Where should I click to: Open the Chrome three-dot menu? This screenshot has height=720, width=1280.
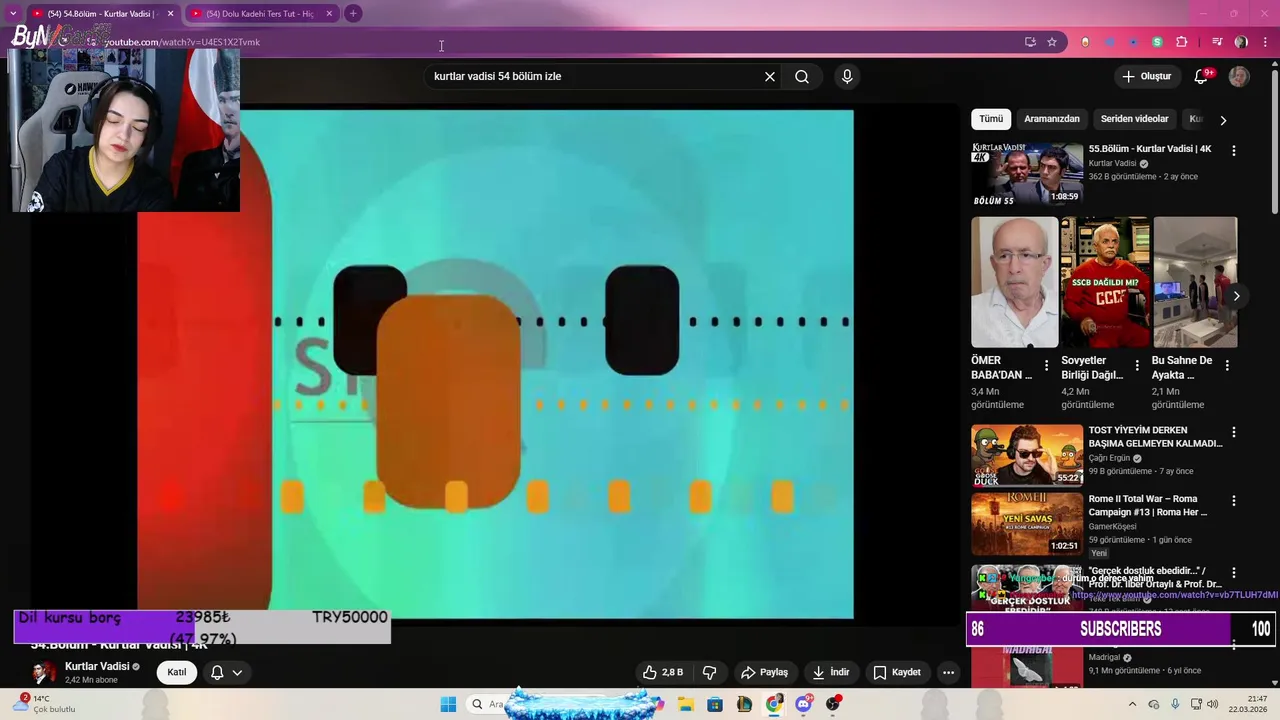point(1266,42)
